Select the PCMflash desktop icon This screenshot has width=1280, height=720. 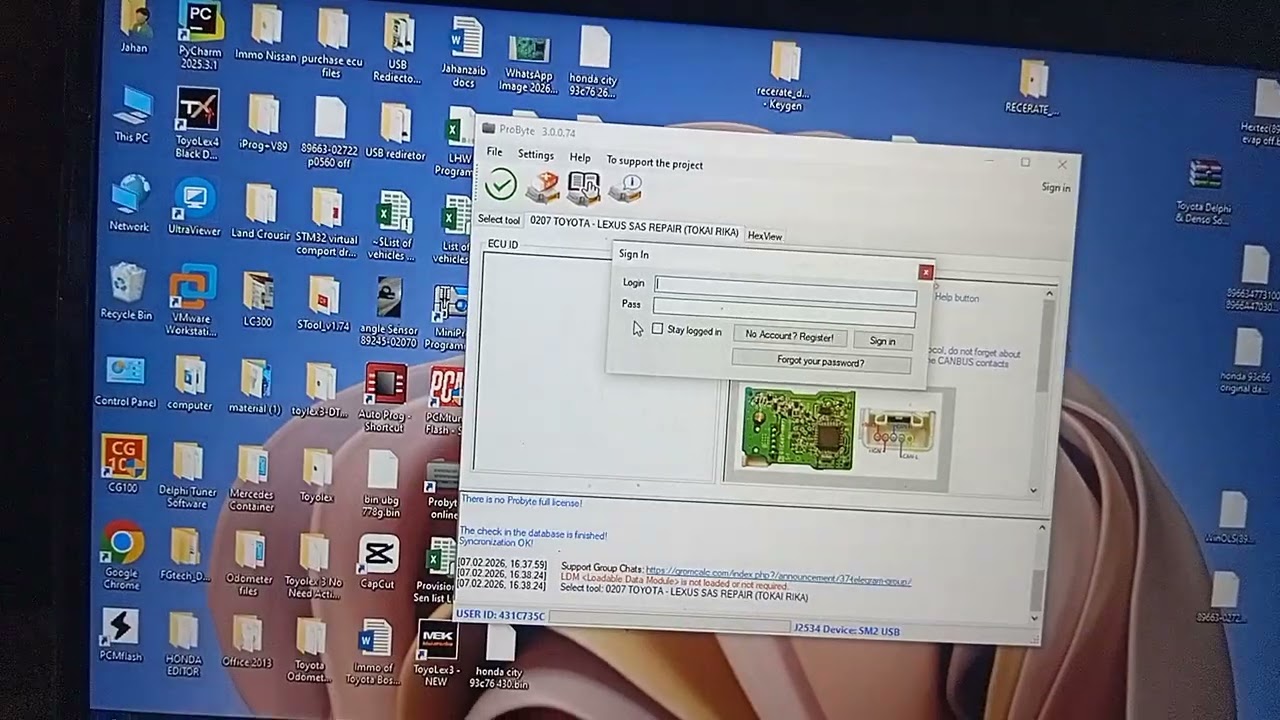(x=120, y=635)
